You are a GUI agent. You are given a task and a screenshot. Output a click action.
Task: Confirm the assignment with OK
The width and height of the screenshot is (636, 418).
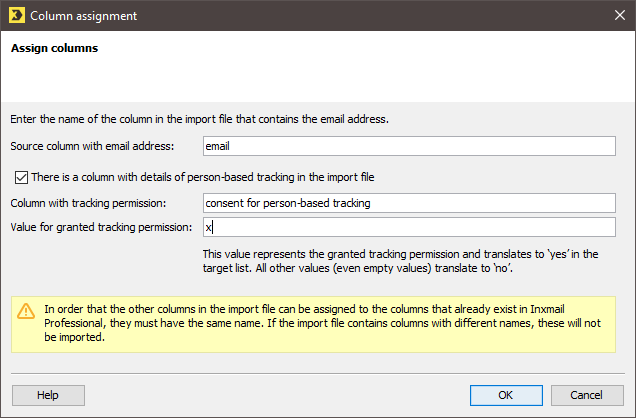[506, 395]
